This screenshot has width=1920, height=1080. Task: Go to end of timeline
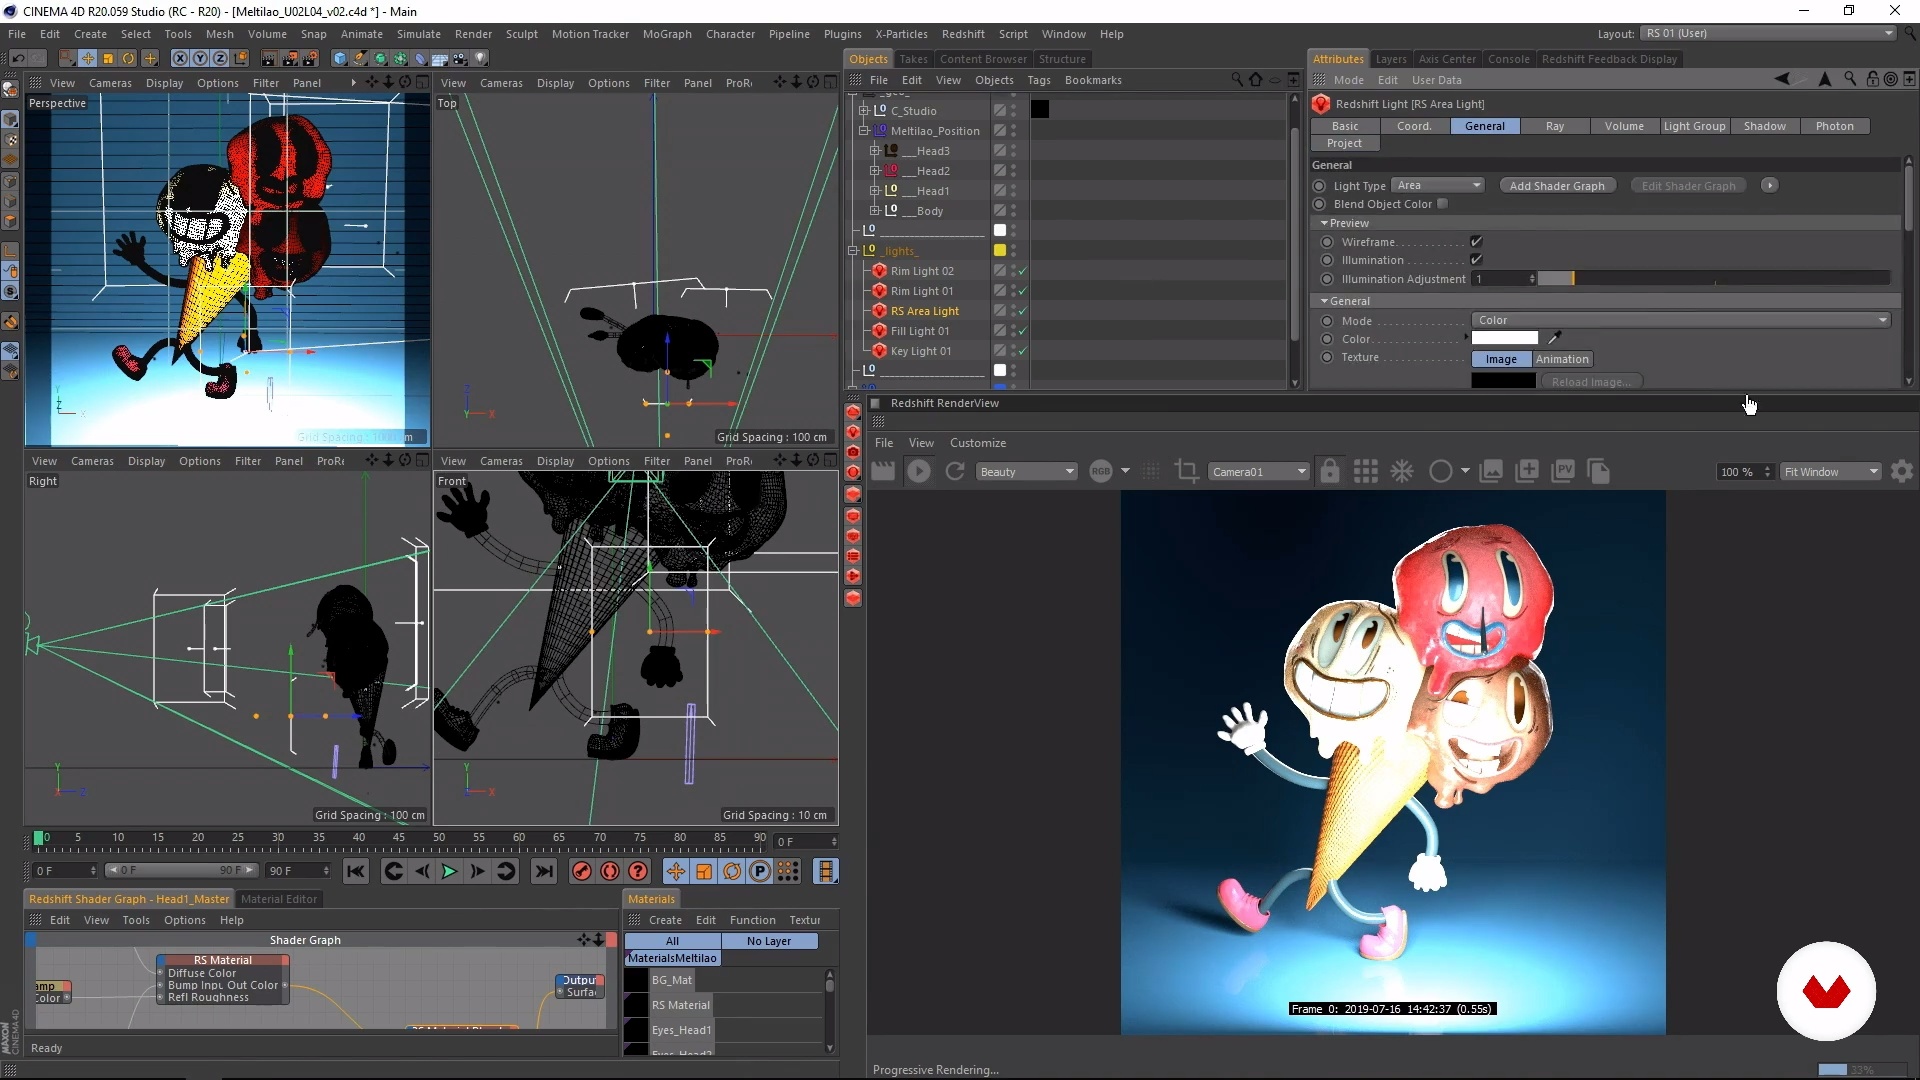[x=544, y=872]
